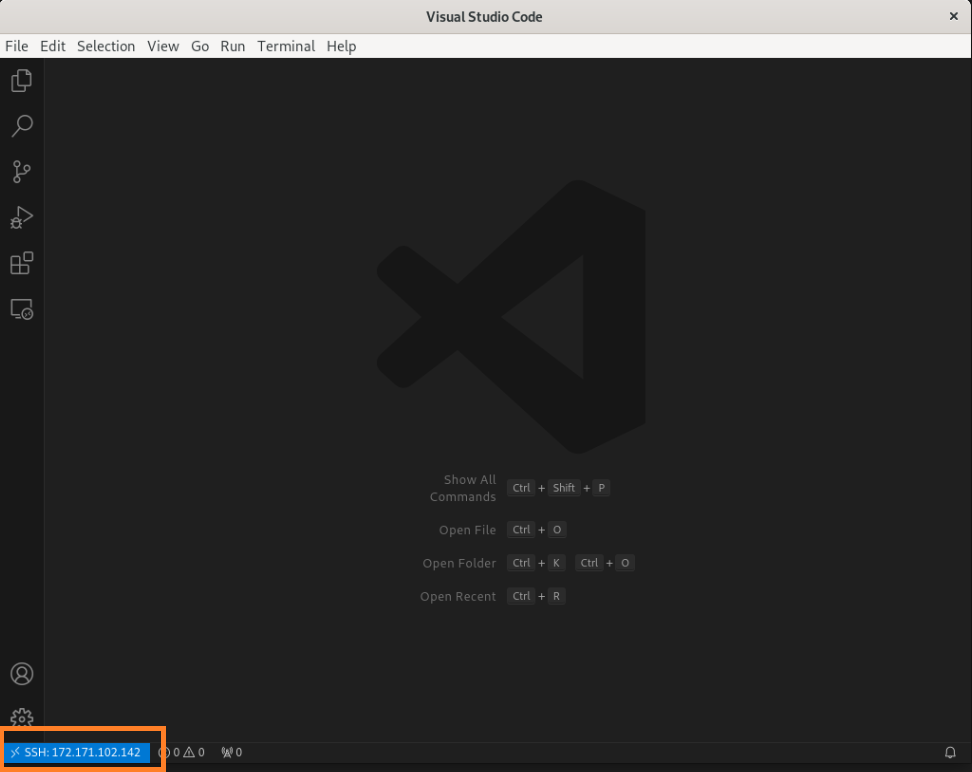The height and width of the screenshot is (772, 972).
Task: Open the Selection menu
Action: (x=106, y=46)
